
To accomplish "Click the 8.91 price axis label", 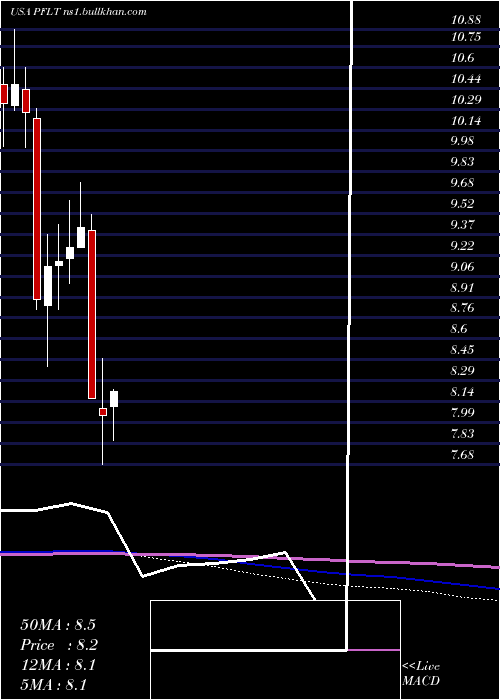I will click(x=462, y=288).
